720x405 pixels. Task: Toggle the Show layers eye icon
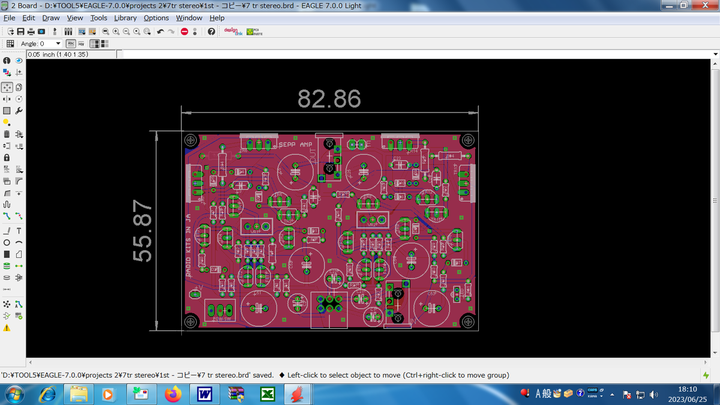[x=19, y=61]
